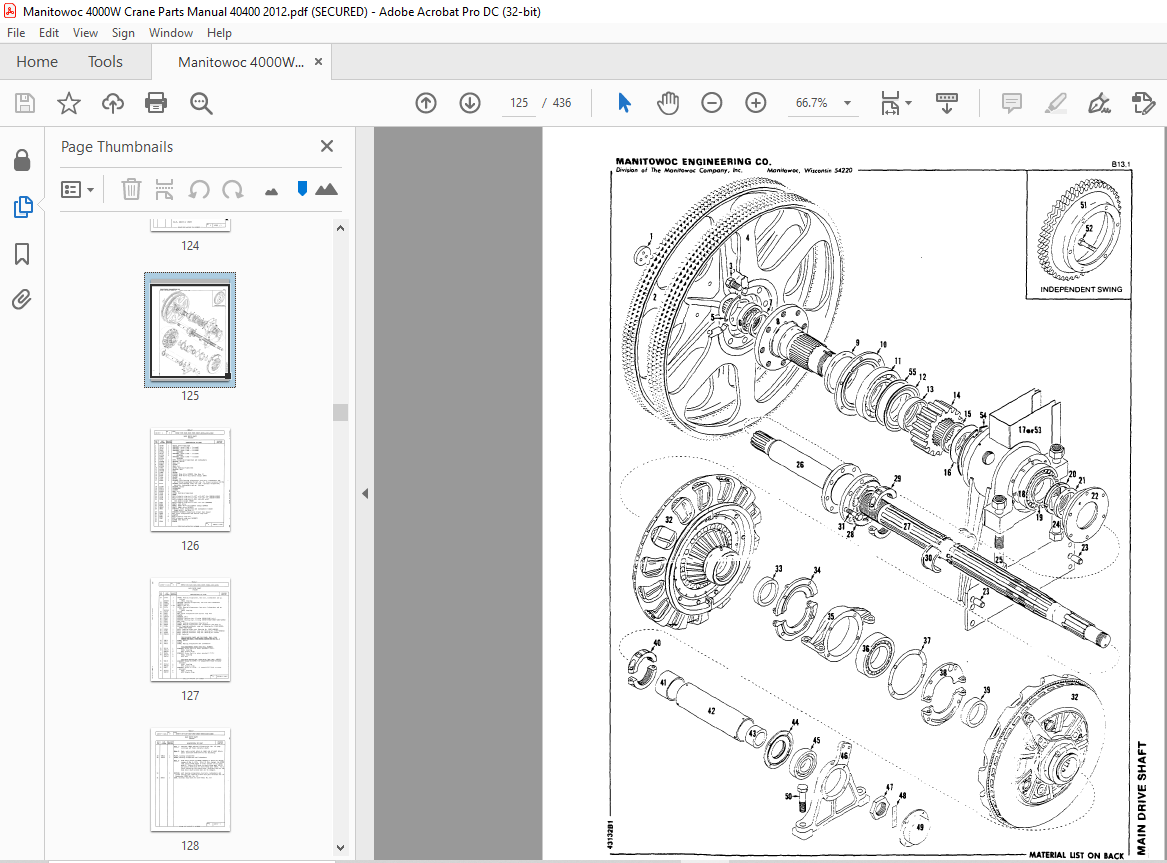Switch to the Tools tab
This screenshot has height=863, width=1167.
(105, 62)
